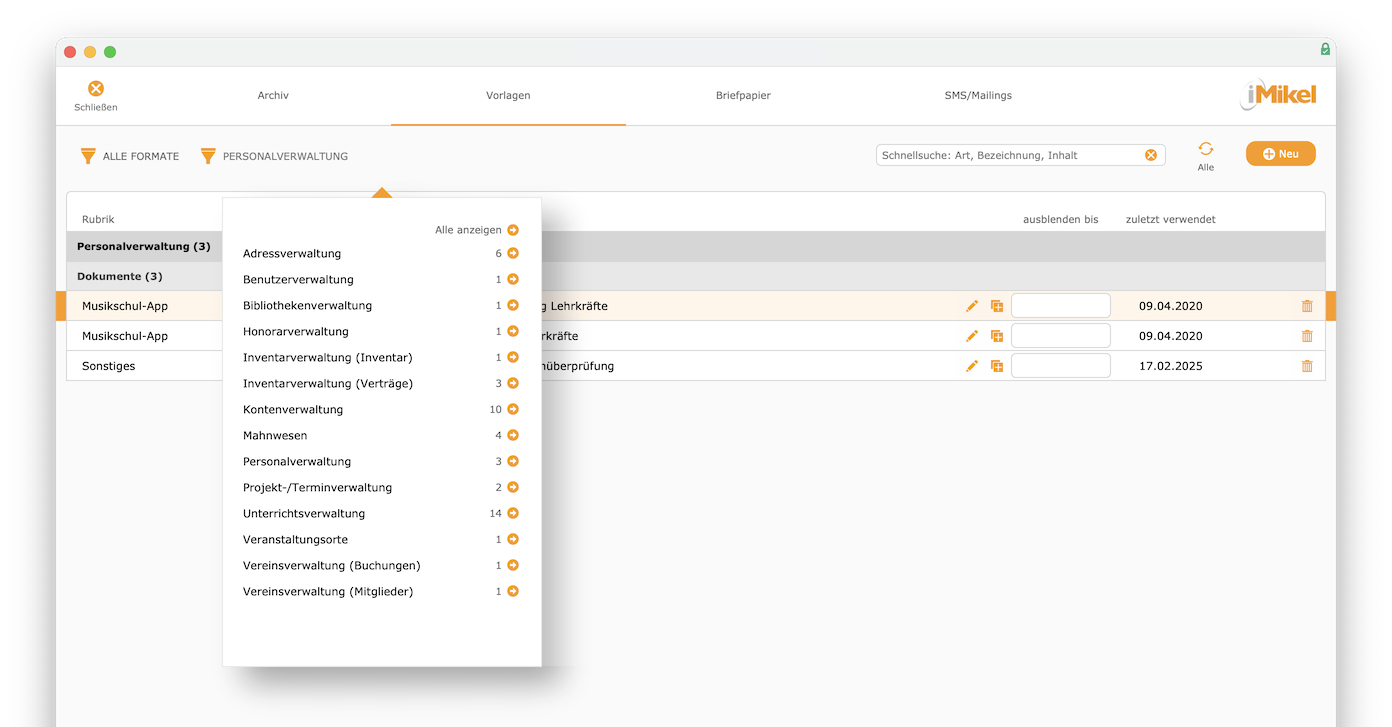
Task: Click the arrow beside Bibliothekenverwaltung
Action: click(513, 306)
